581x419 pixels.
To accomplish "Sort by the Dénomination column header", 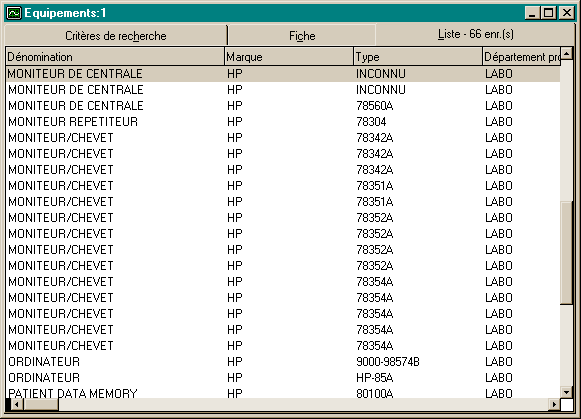I will [x=115, y=57].
